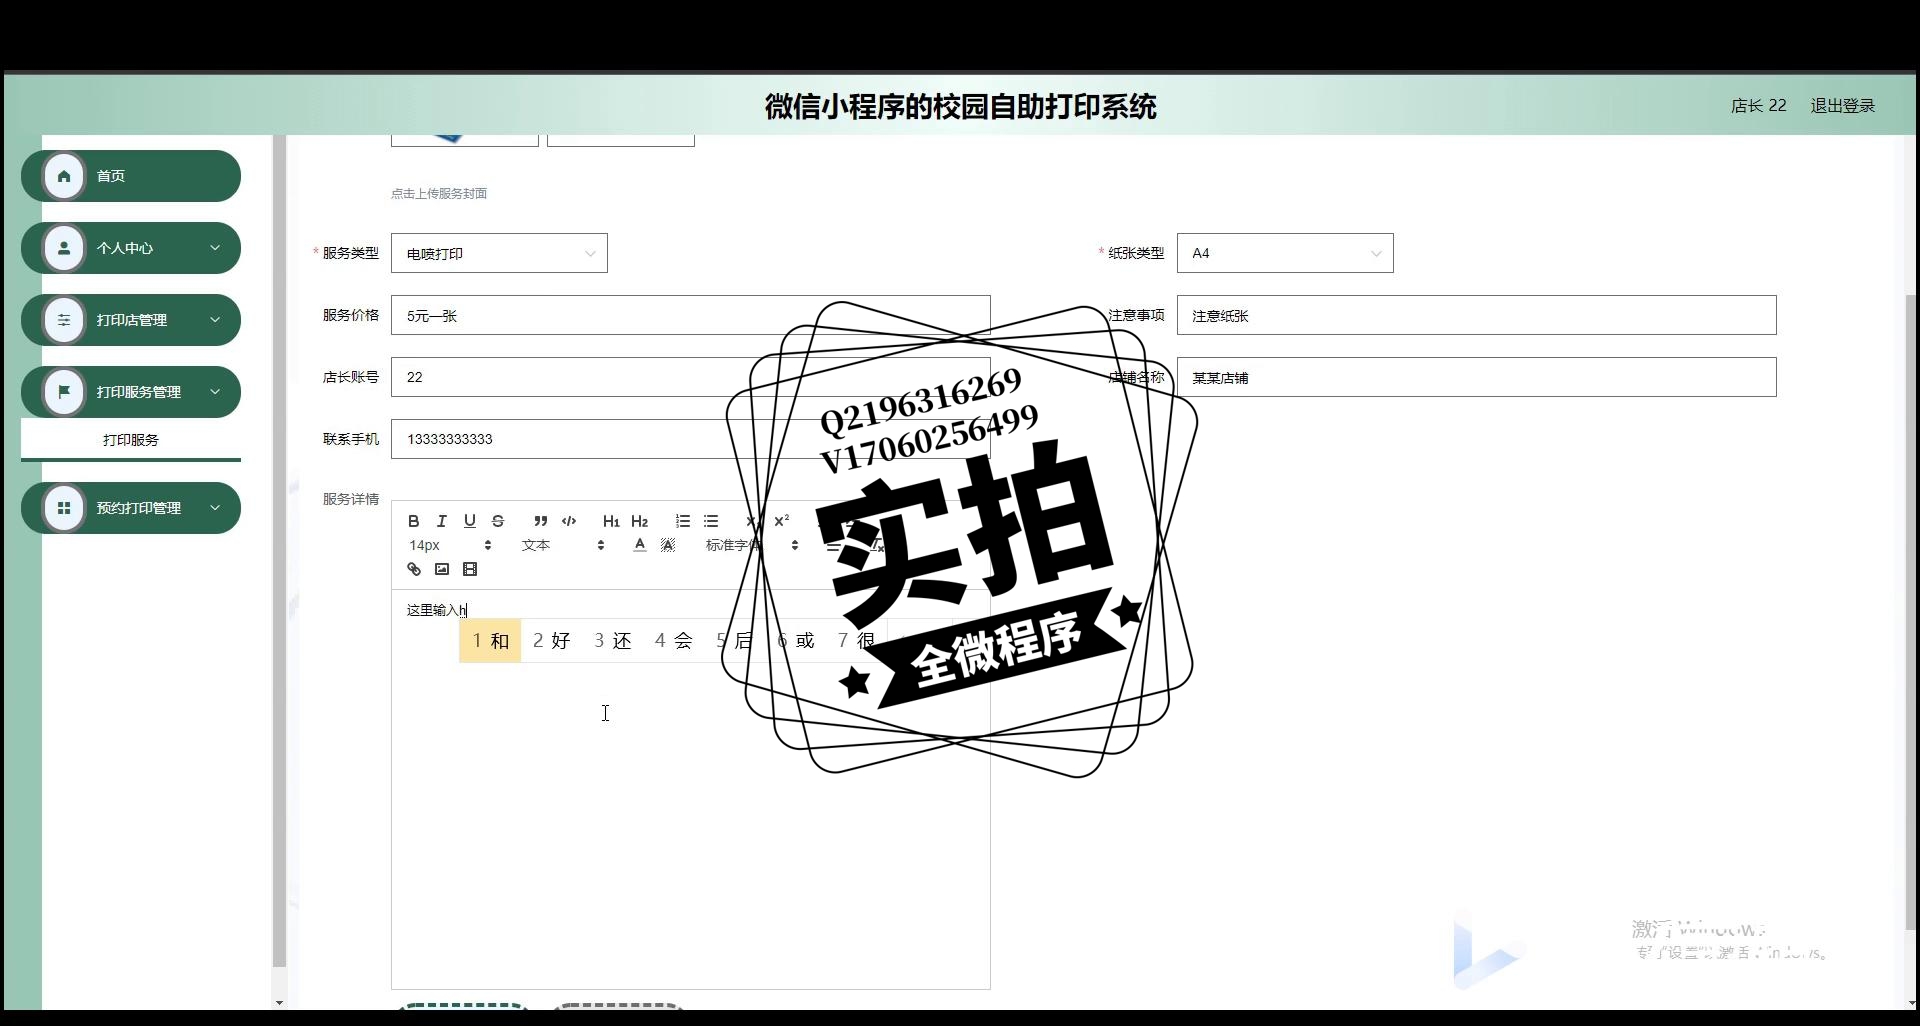Go to 首页 in the sidebar
This screenshot has height=1026, width=1920.
point(131,176)
